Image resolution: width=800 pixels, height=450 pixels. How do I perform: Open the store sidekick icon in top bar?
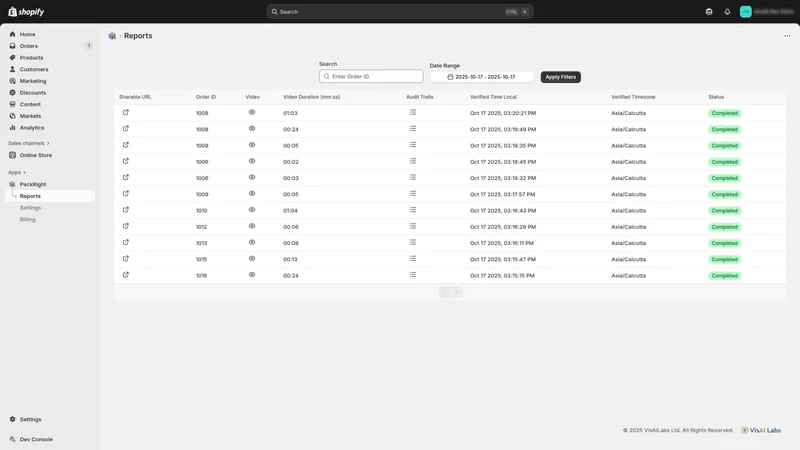point(709,12)
